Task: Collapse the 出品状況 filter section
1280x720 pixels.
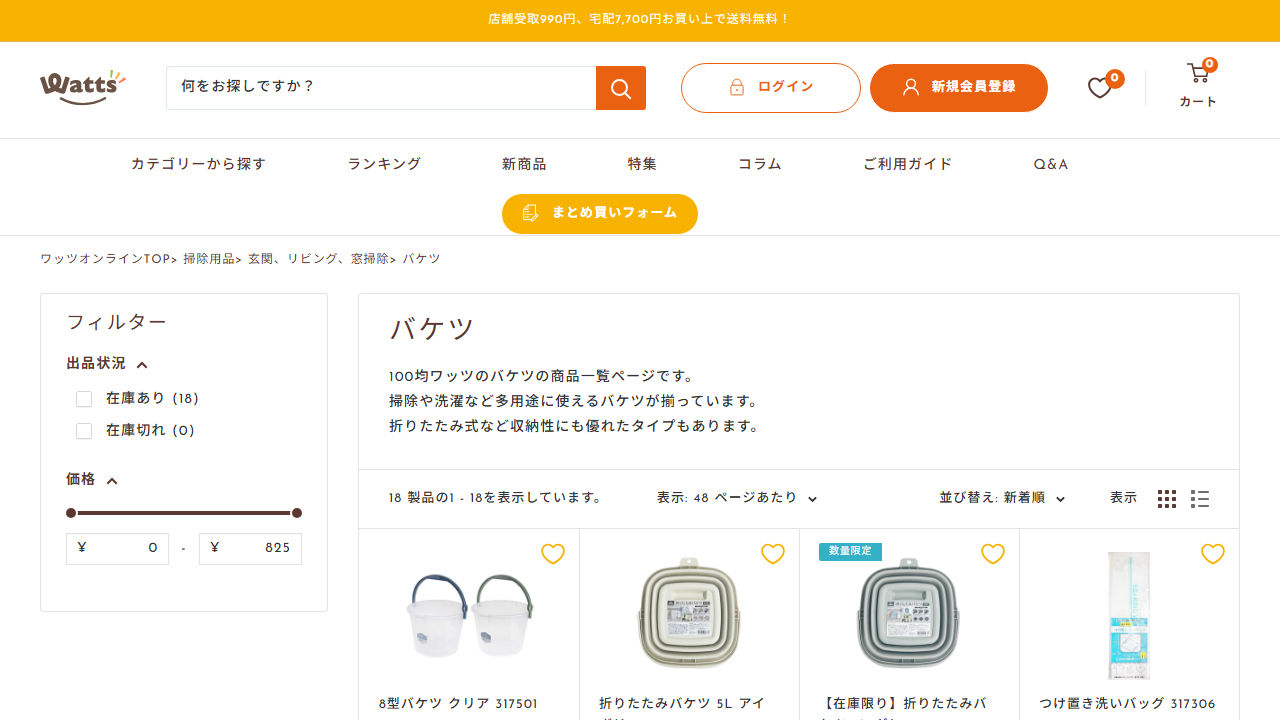Action: [107, 364]
